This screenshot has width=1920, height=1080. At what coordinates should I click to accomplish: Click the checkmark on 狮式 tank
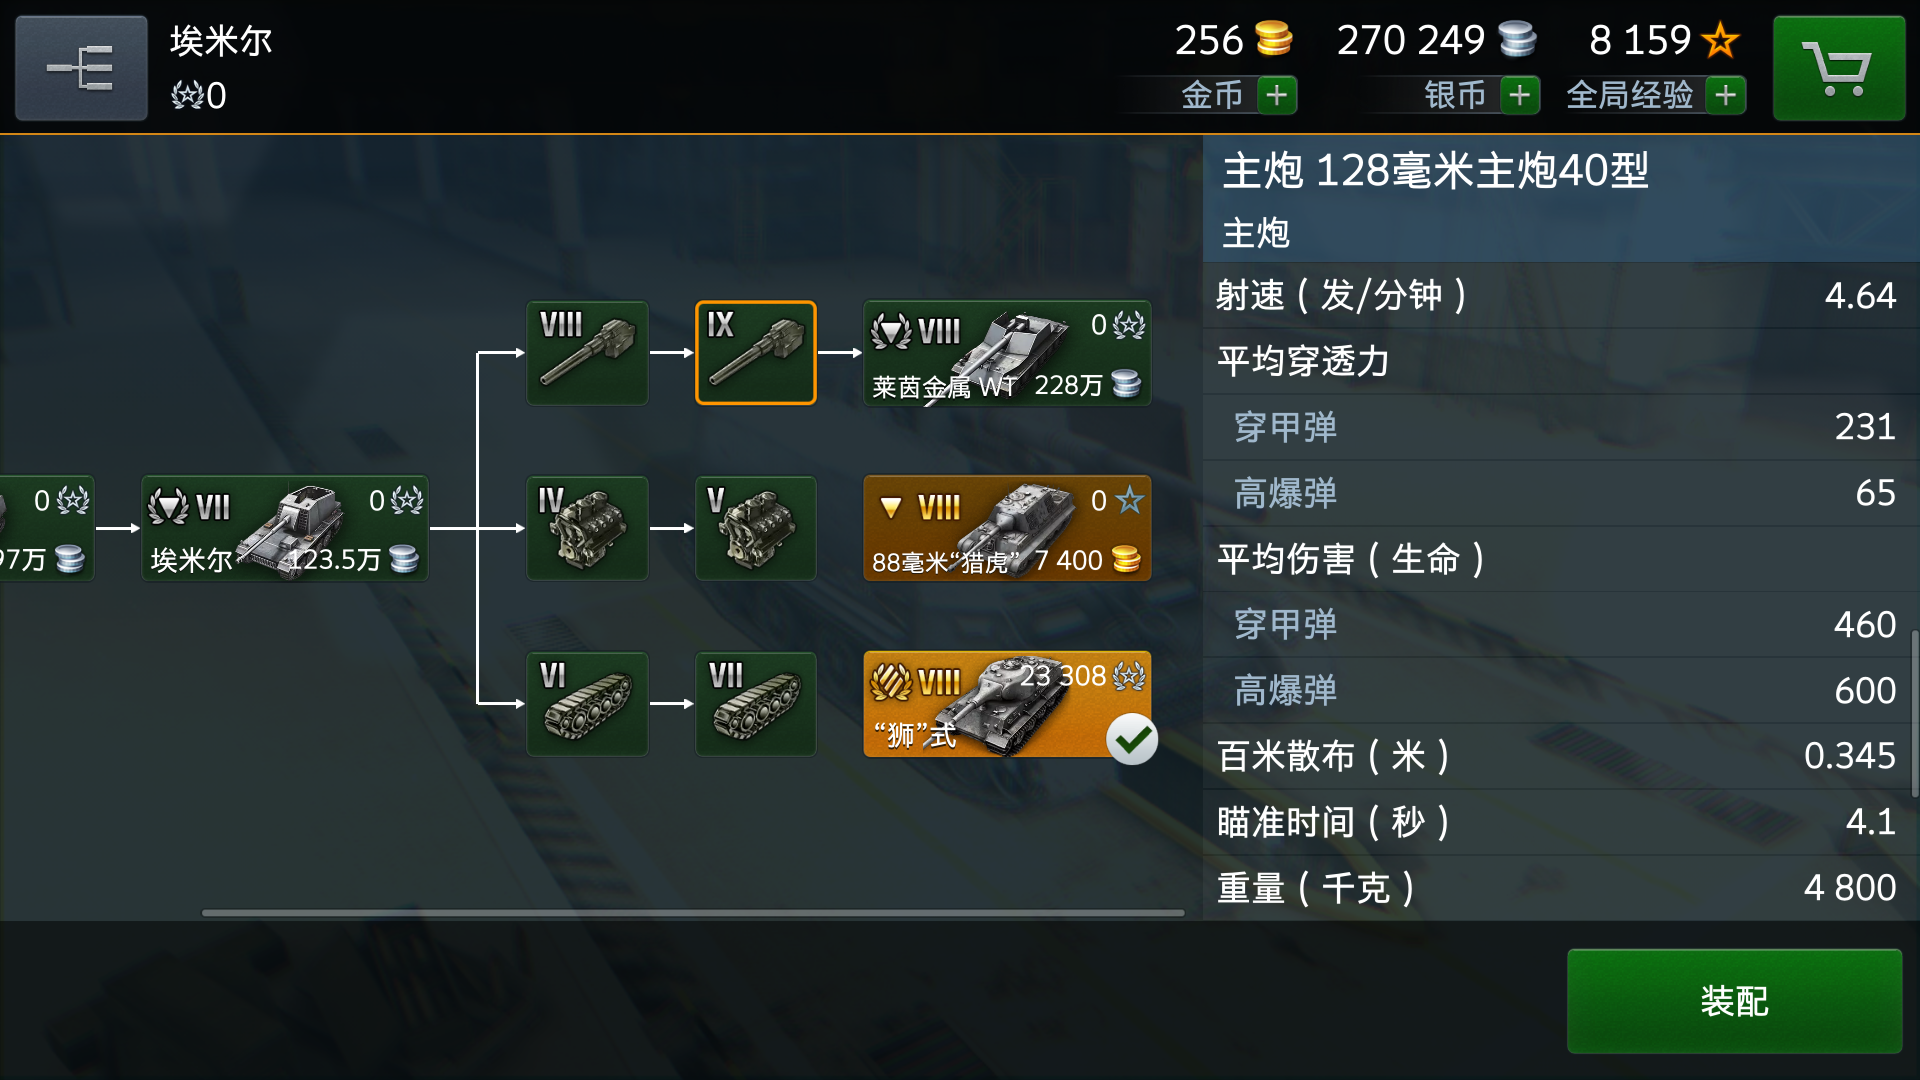click(1132, 739)
